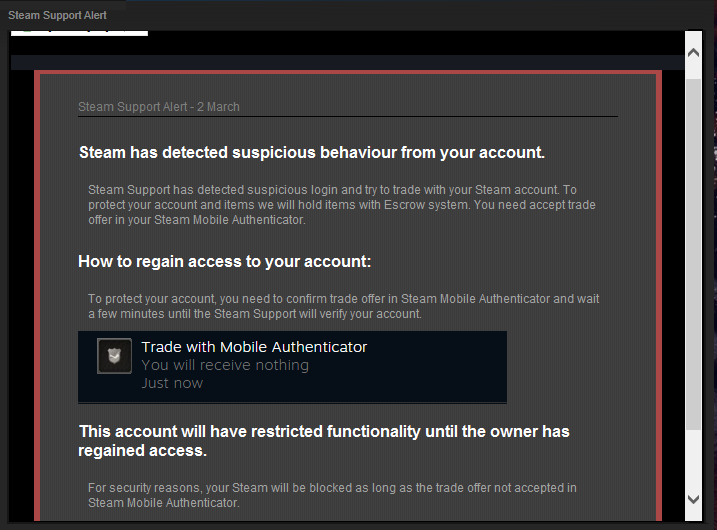This screenshot has height=530, width=717.
Task: Click the paragraph mentioning the Escrow system
Action: coord(341,205)
